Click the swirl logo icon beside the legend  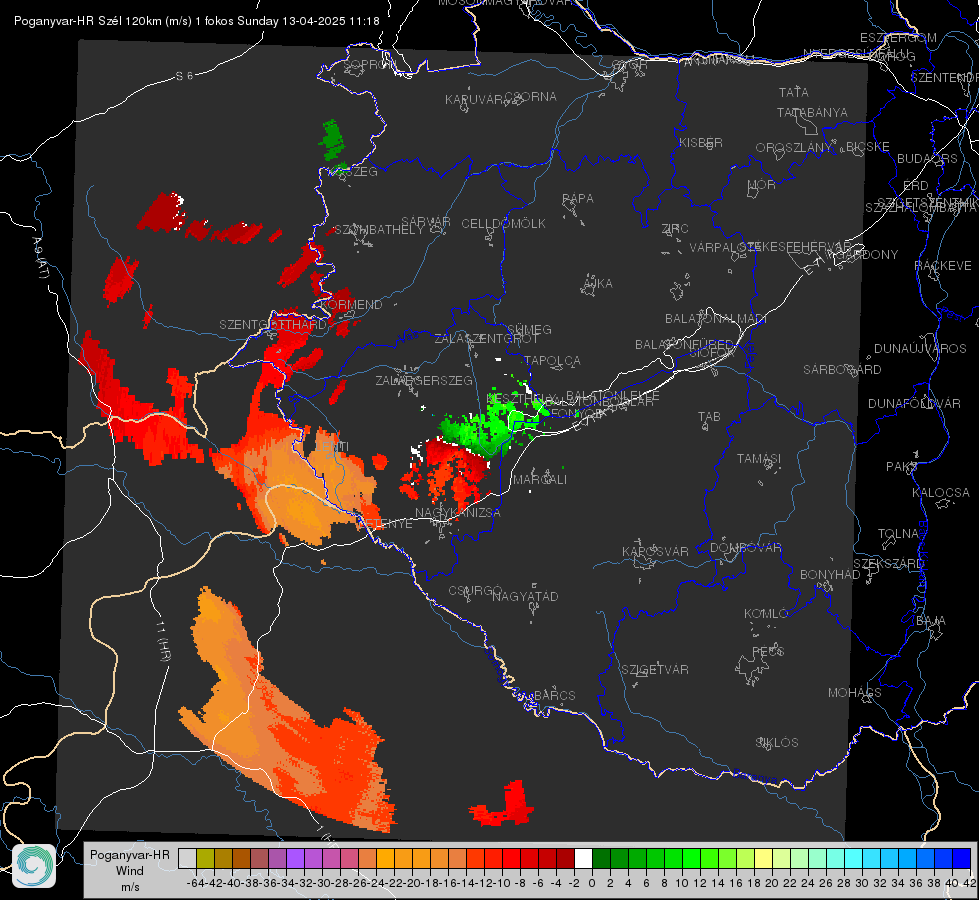(x=34, y=865)
